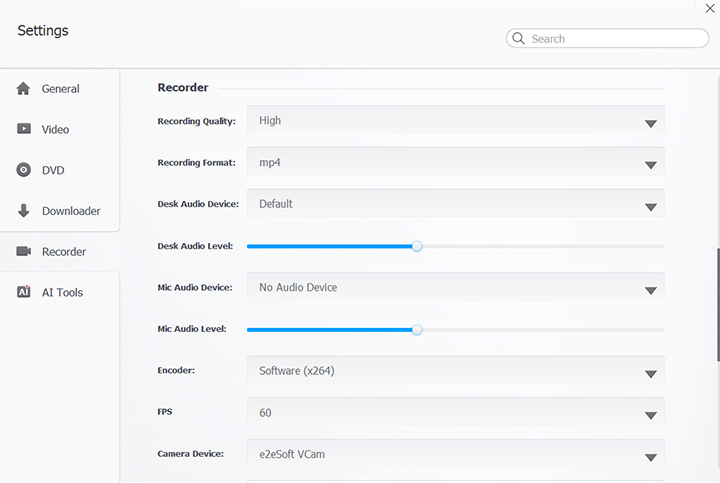The height and width of the screenshot is (483, 720).
Task: Open Encoder dropdown showing Software (x264)
Action: (456, 370)
